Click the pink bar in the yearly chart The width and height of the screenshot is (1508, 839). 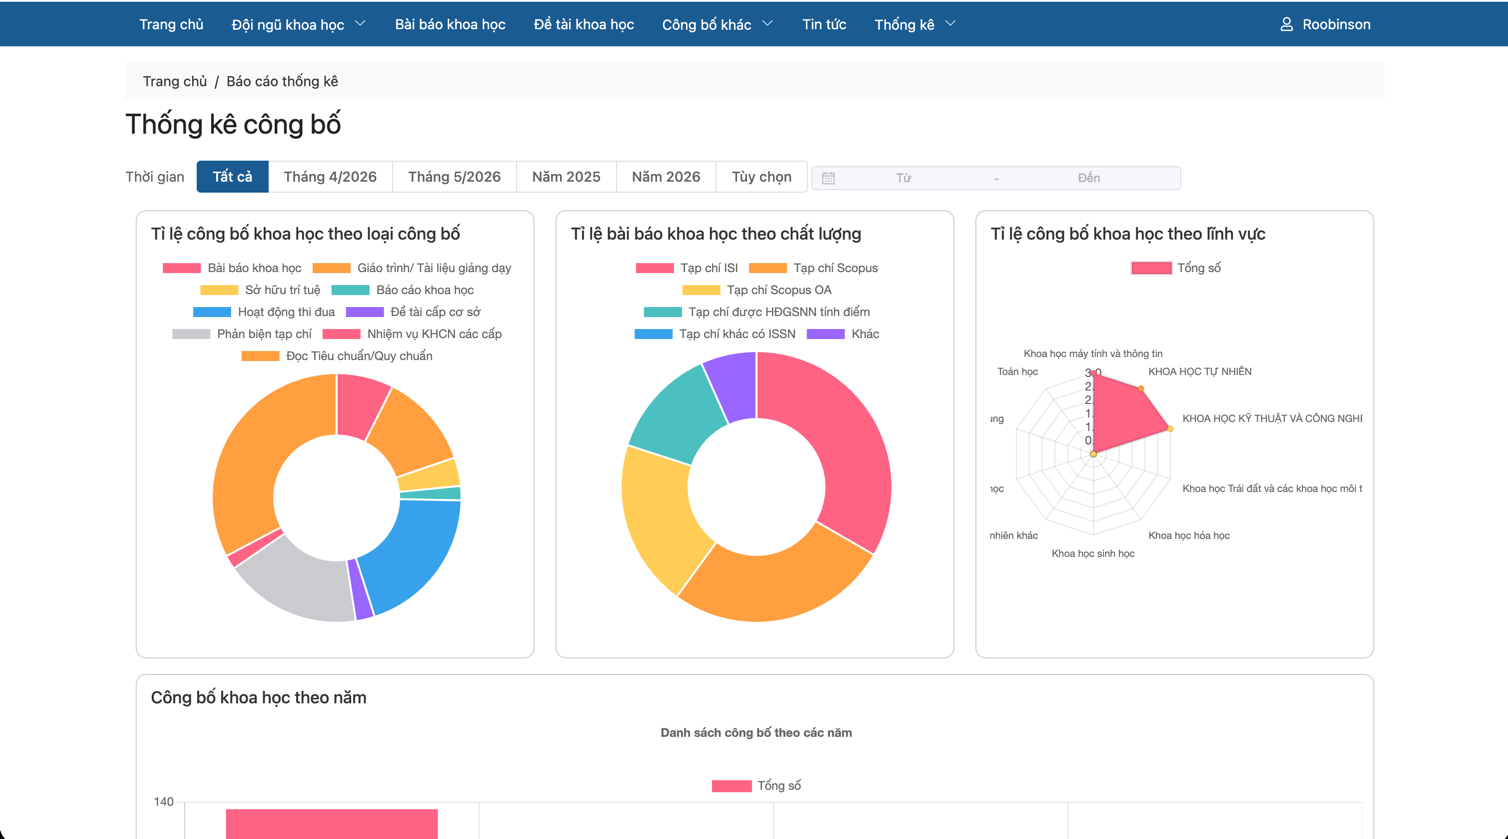(332, 824)
